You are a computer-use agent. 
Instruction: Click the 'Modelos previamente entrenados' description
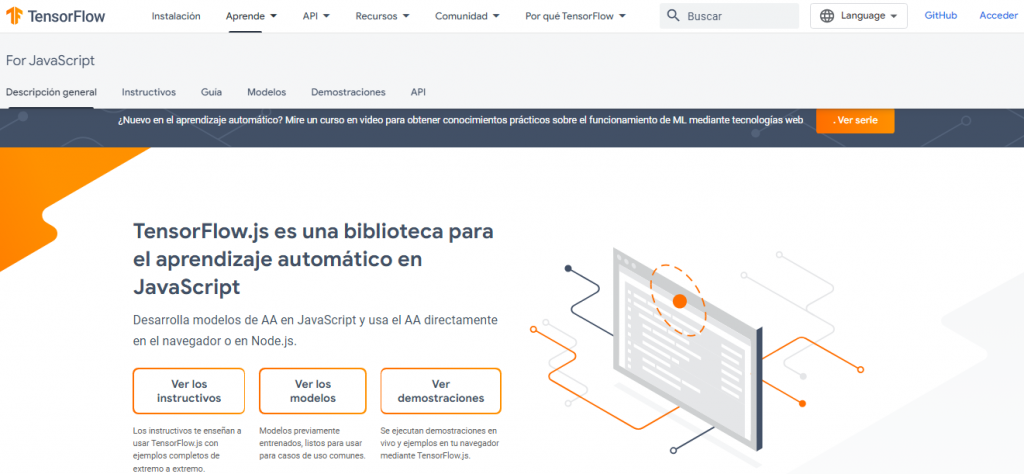click(312, 443)
